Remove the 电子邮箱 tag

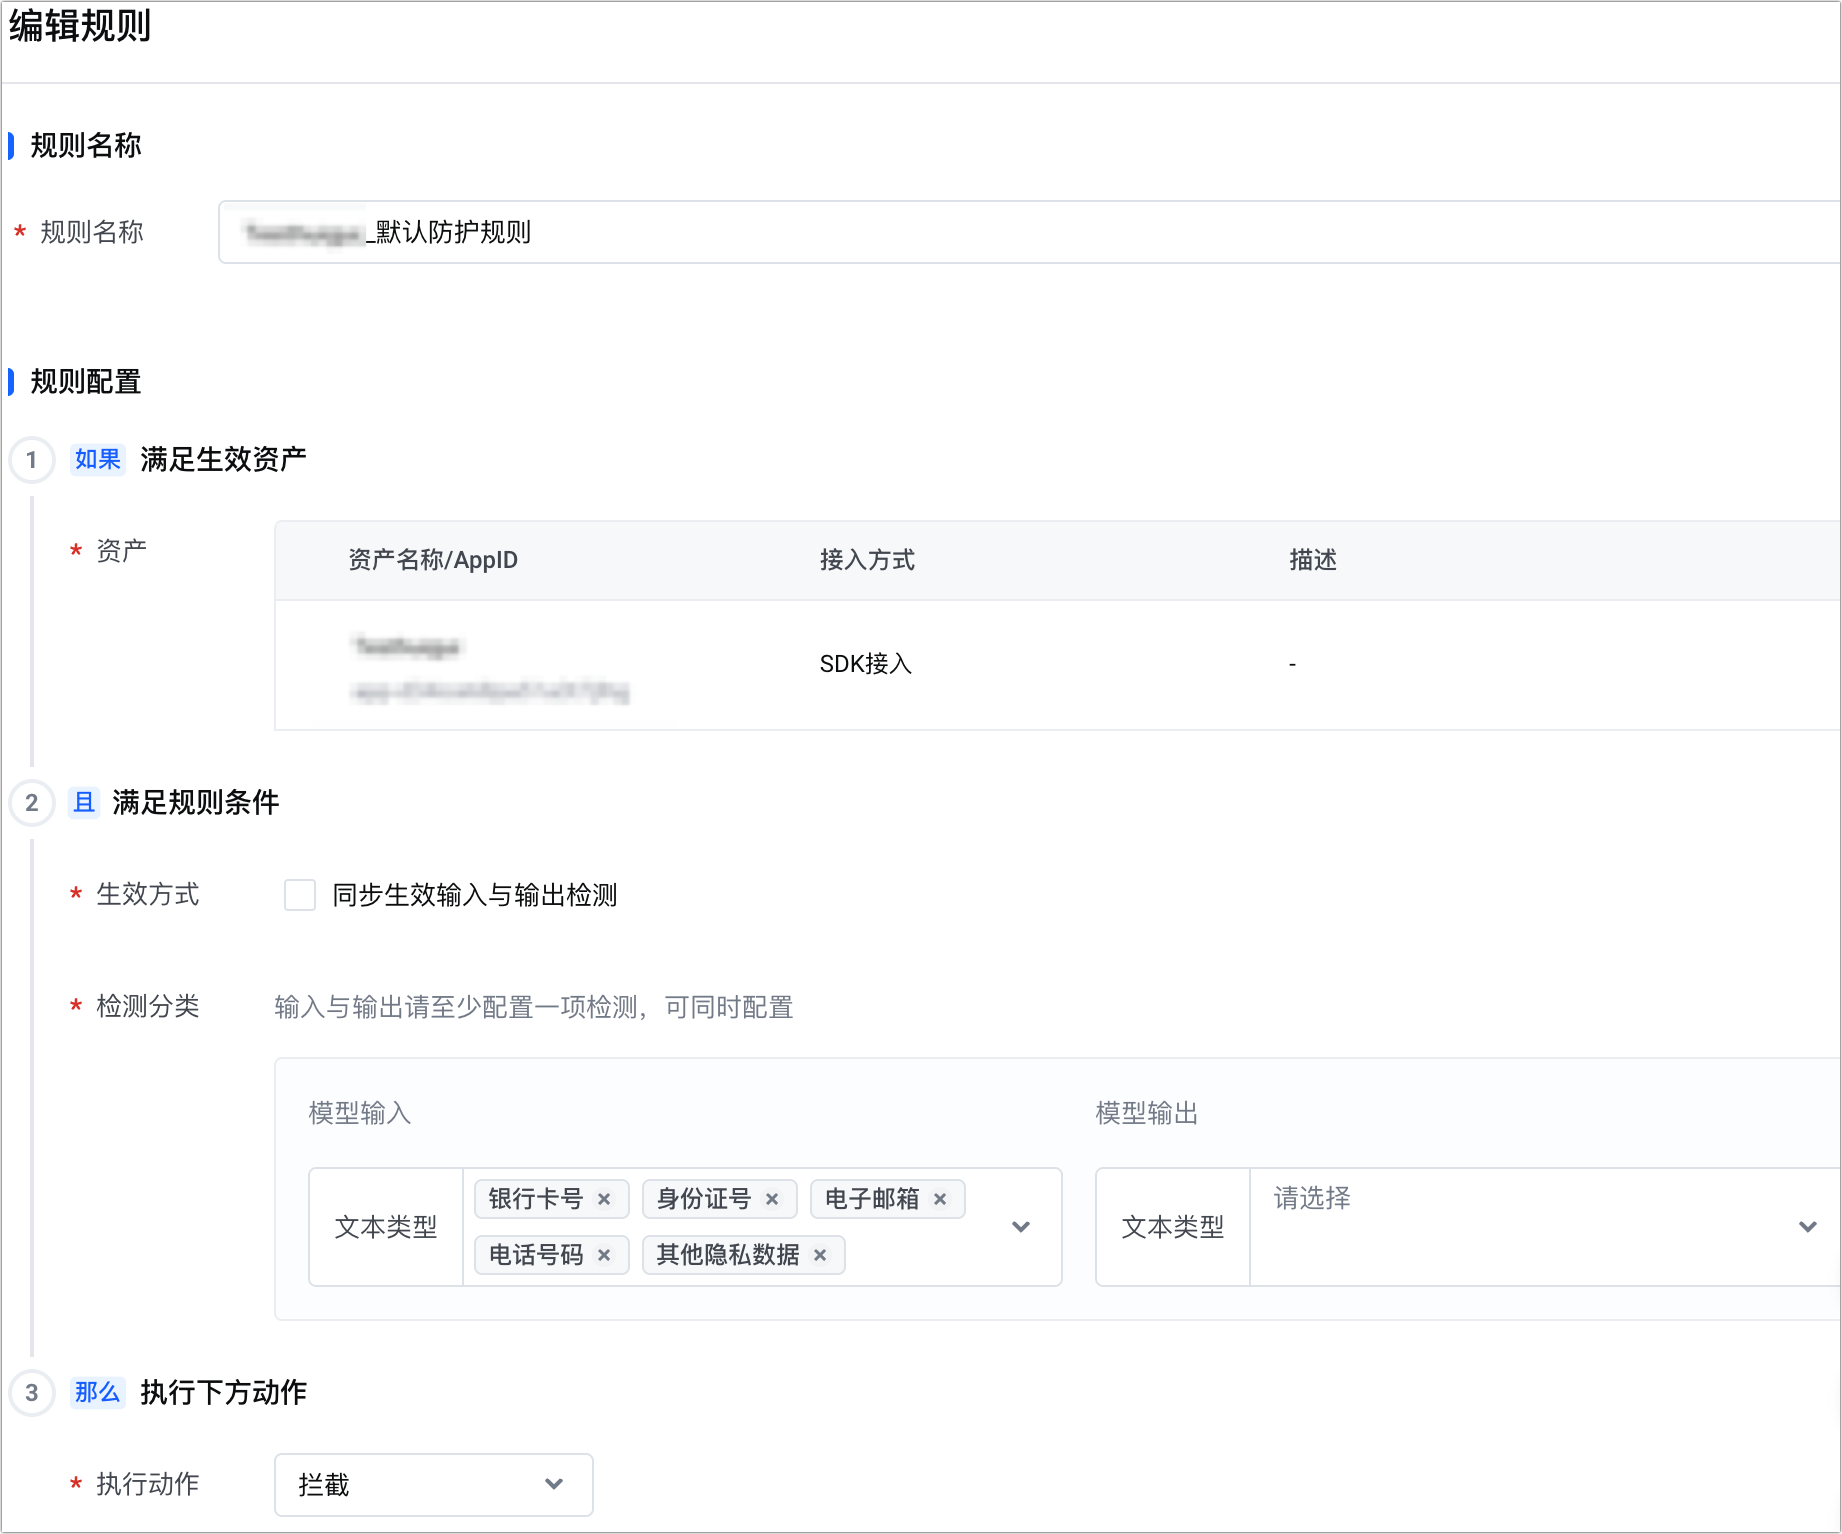coord(940,1199)
